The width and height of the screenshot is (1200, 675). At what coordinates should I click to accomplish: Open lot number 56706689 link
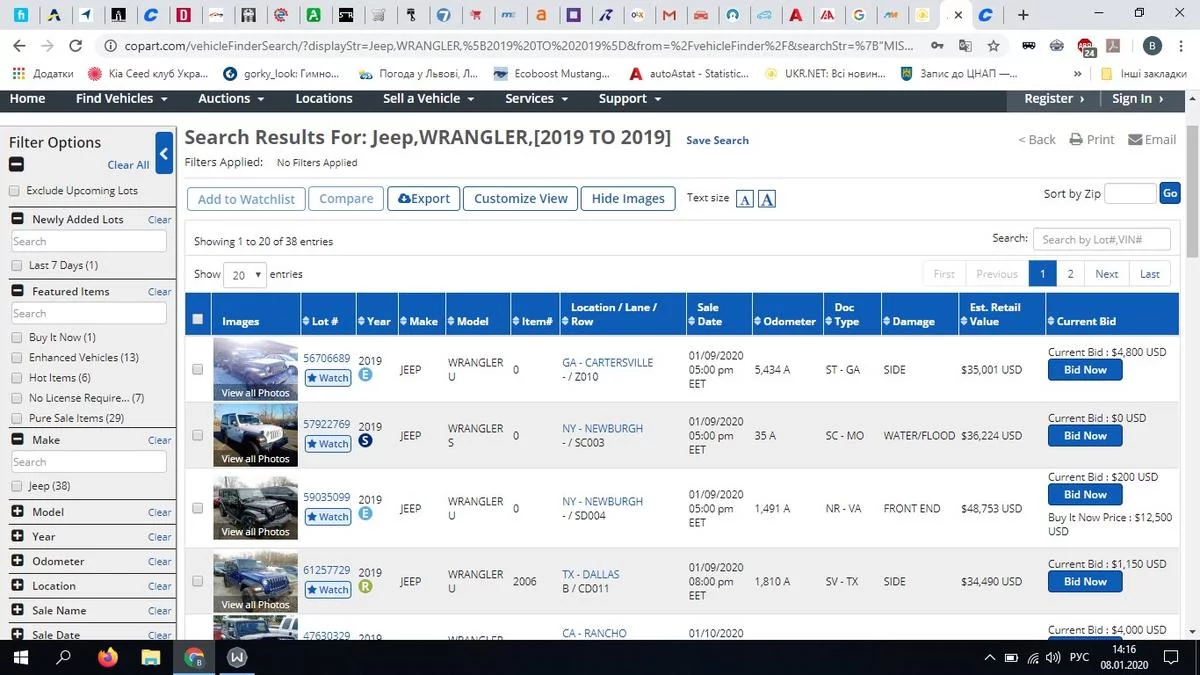point(326,358)
